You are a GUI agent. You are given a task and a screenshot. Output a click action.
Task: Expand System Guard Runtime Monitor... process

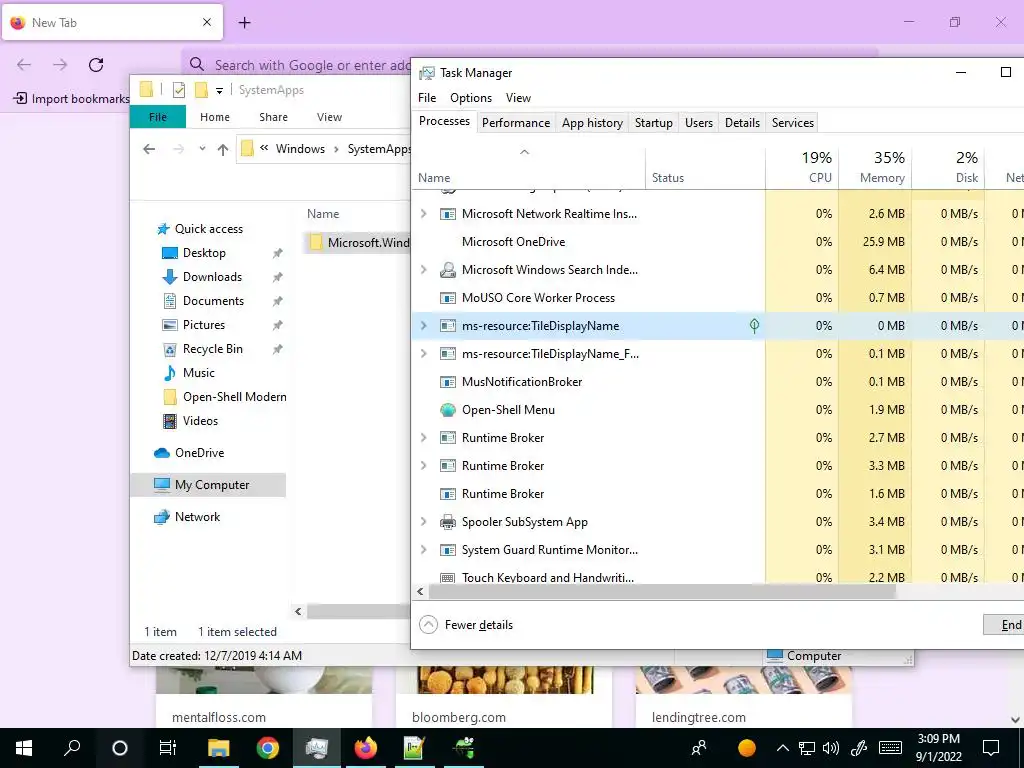[x=423, y=549]
